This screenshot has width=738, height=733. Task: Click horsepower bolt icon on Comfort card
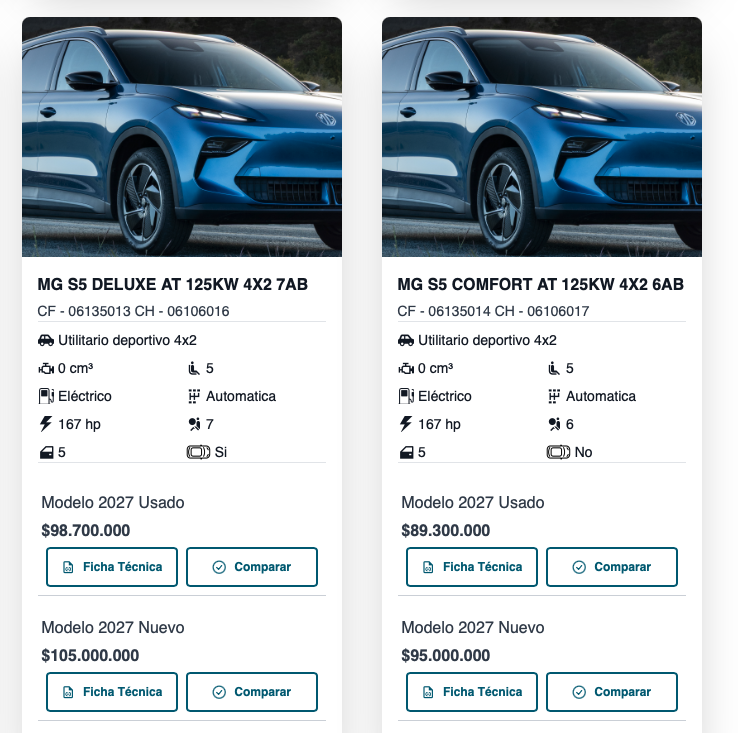[x=406, y=424]
